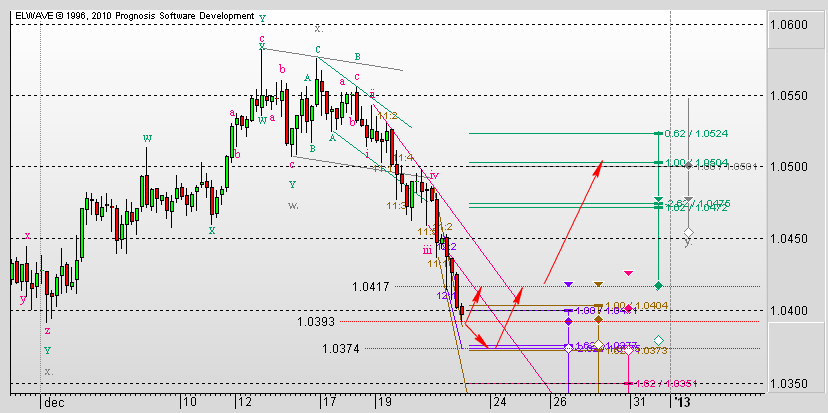Click the 1.0417 price level label
828x413 pixels.
[371, 287]
